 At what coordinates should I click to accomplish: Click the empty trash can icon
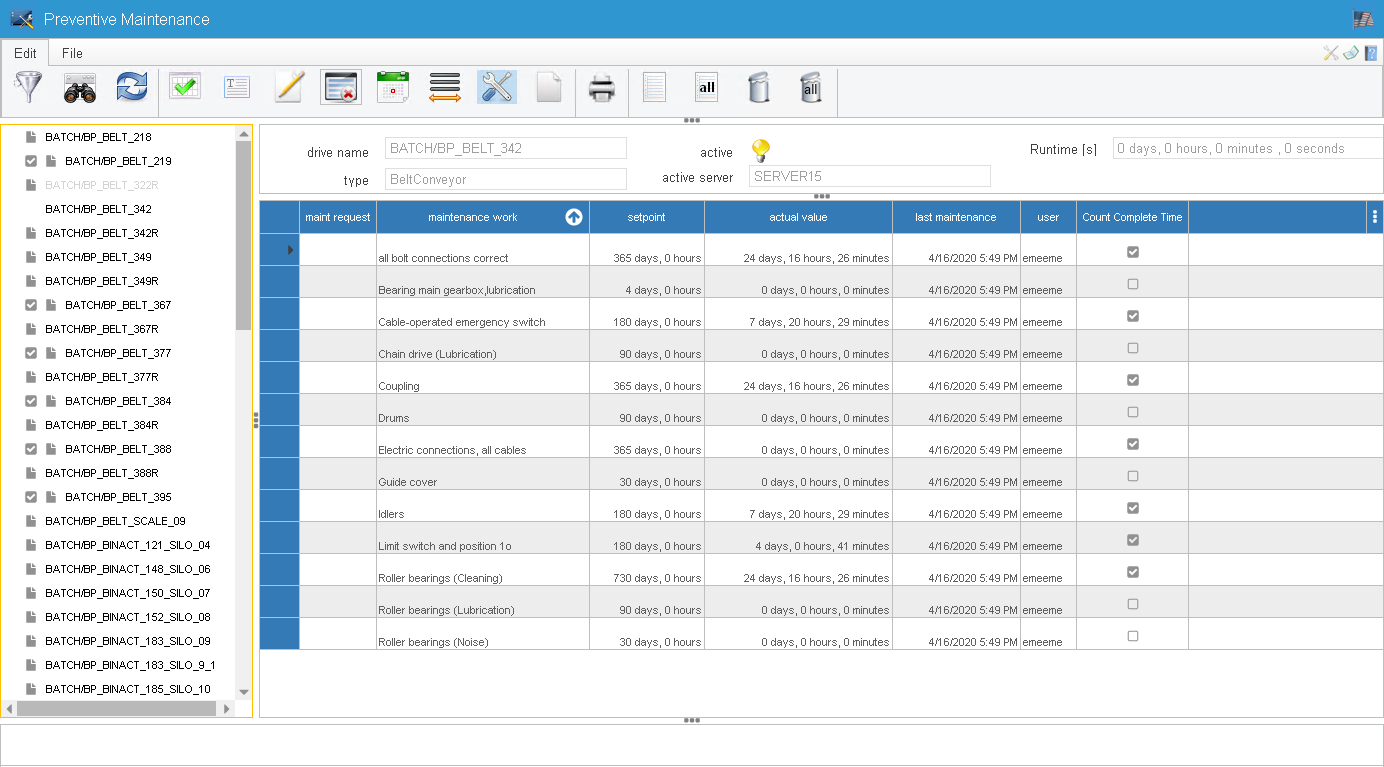759,87
